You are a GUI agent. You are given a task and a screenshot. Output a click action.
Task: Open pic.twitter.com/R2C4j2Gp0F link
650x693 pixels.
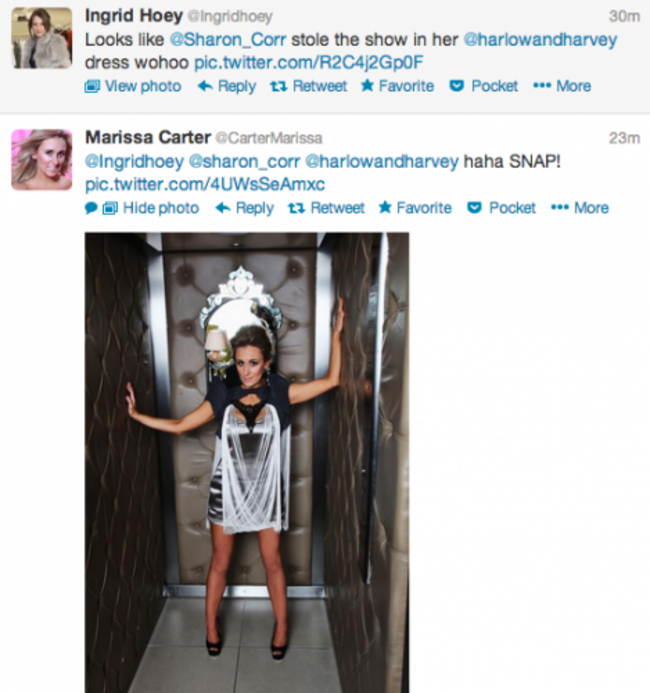point(309,62)
